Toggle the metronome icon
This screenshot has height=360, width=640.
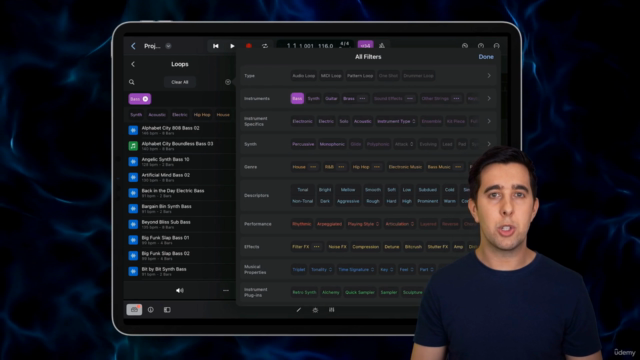(382, 46)
